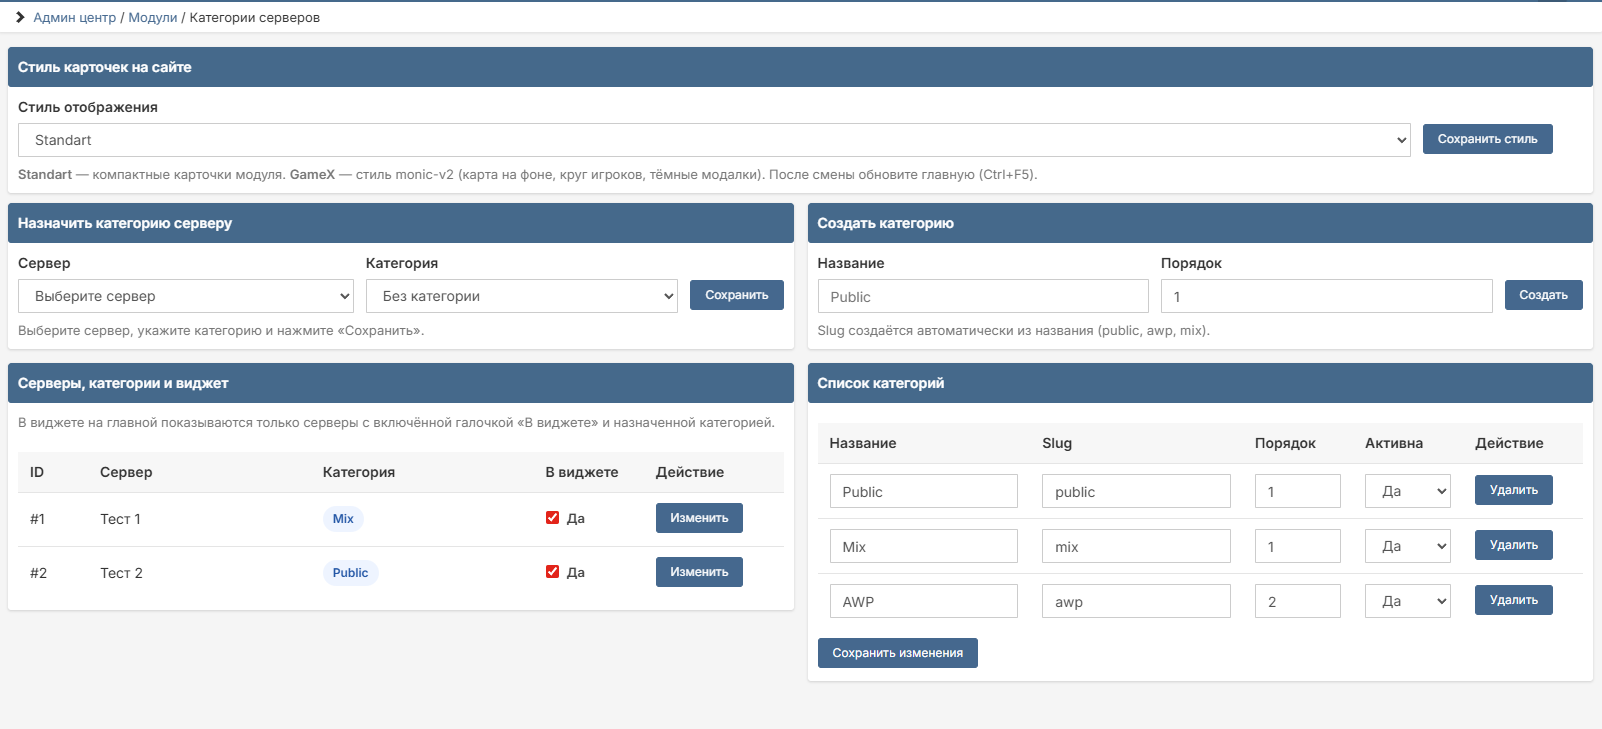Click the Slug column header

click(1057, 443)
